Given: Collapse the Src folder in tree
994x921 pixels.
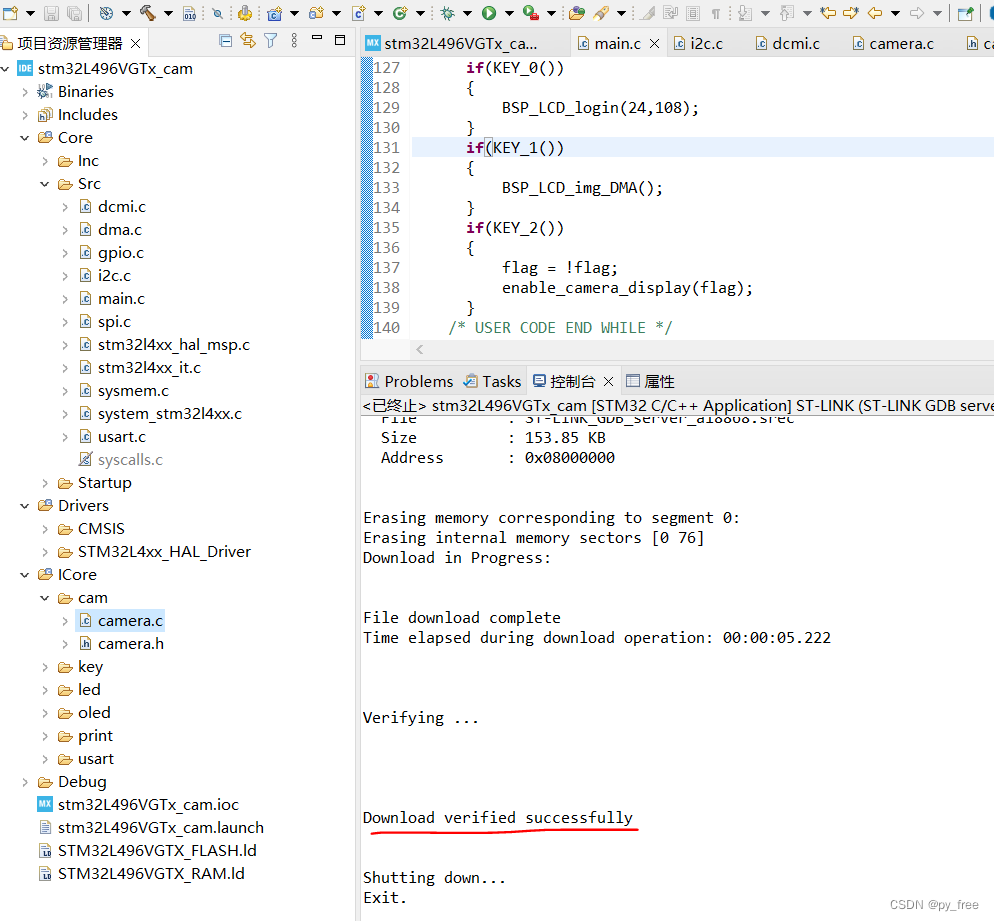Looking at the screenshot, I should coord(45,184).
